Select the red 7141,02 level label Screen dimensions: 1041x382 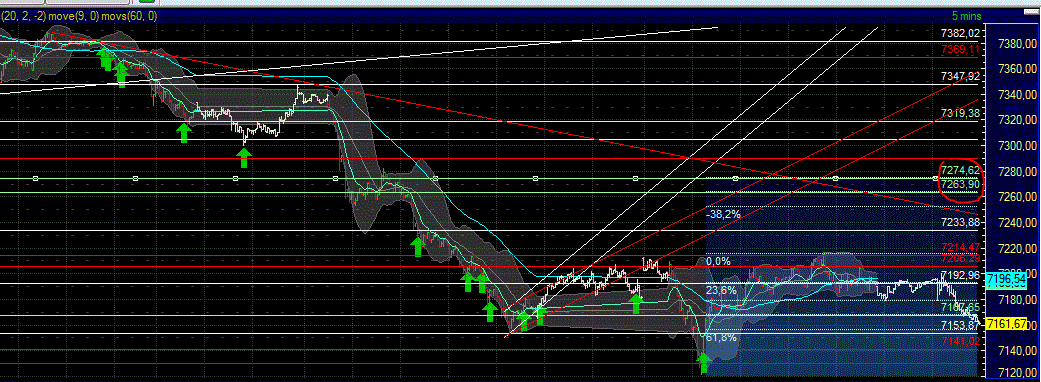(961, 341)
